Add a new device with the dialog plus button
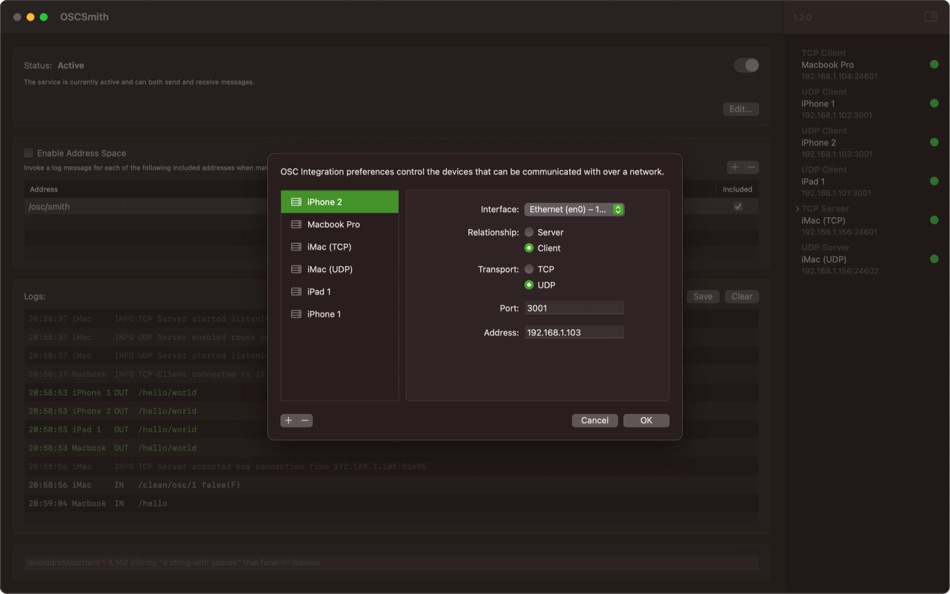950x594 pixels. pos(288,420)
